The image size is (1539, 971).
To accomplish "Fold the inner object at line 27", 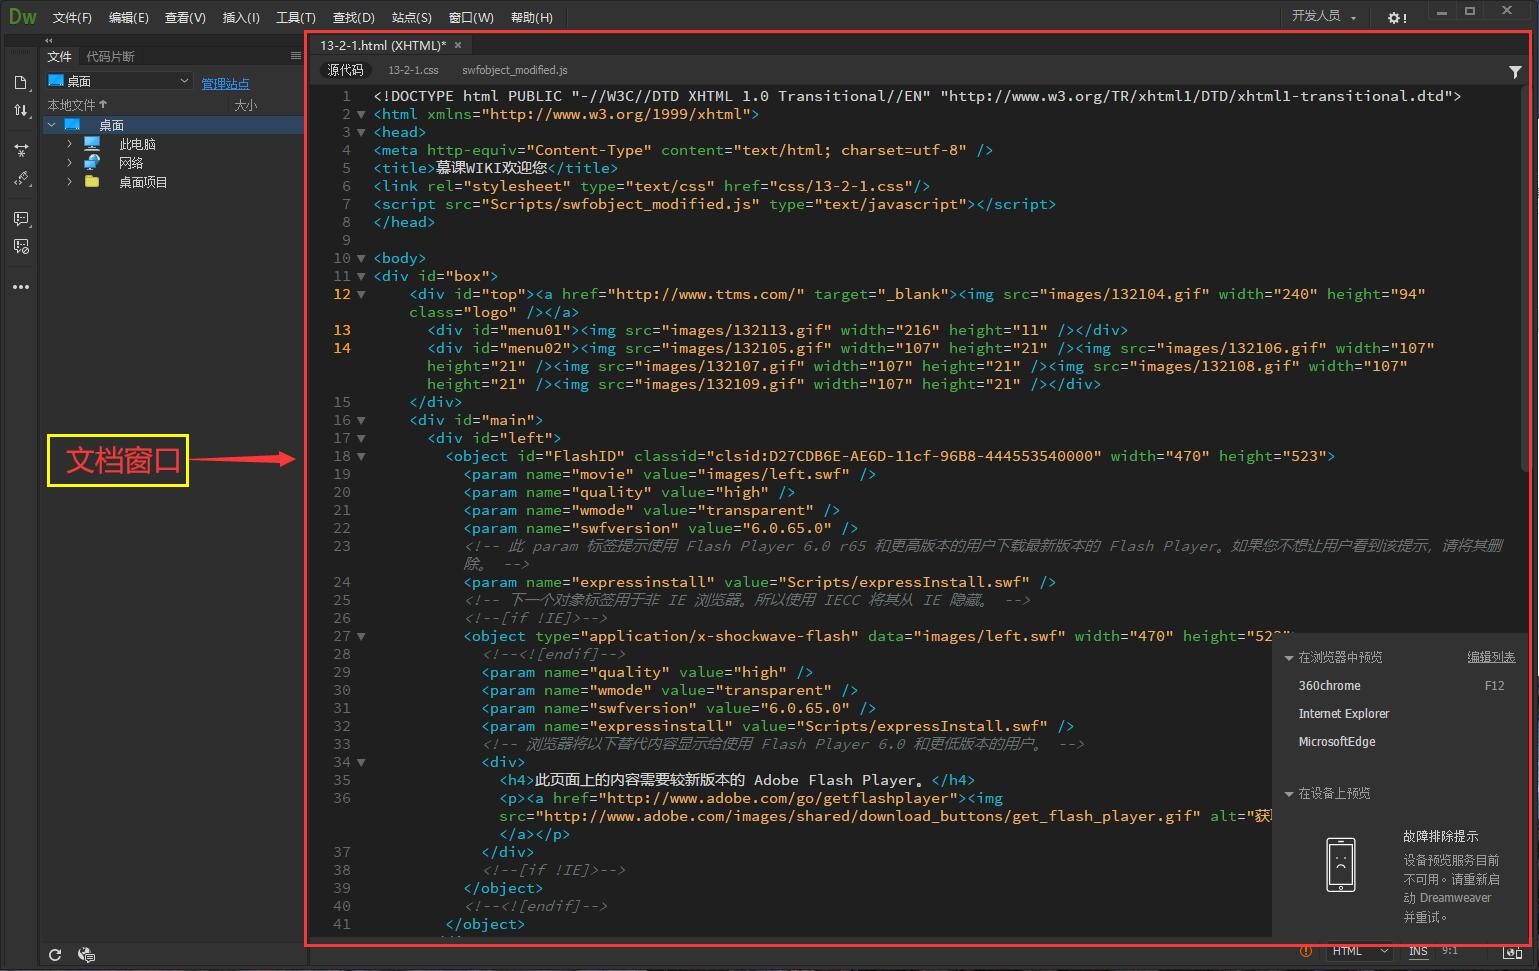I will click(x=361, y=636).
